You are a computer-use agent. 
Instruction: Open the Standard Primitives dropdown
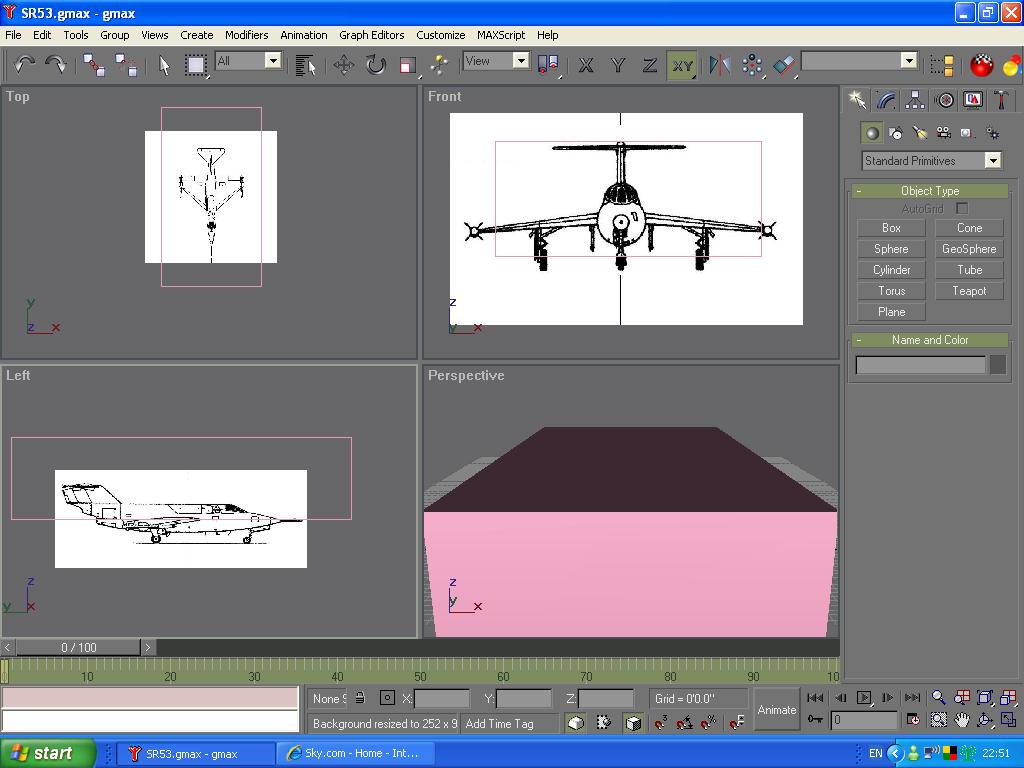[x=931, y=161]
